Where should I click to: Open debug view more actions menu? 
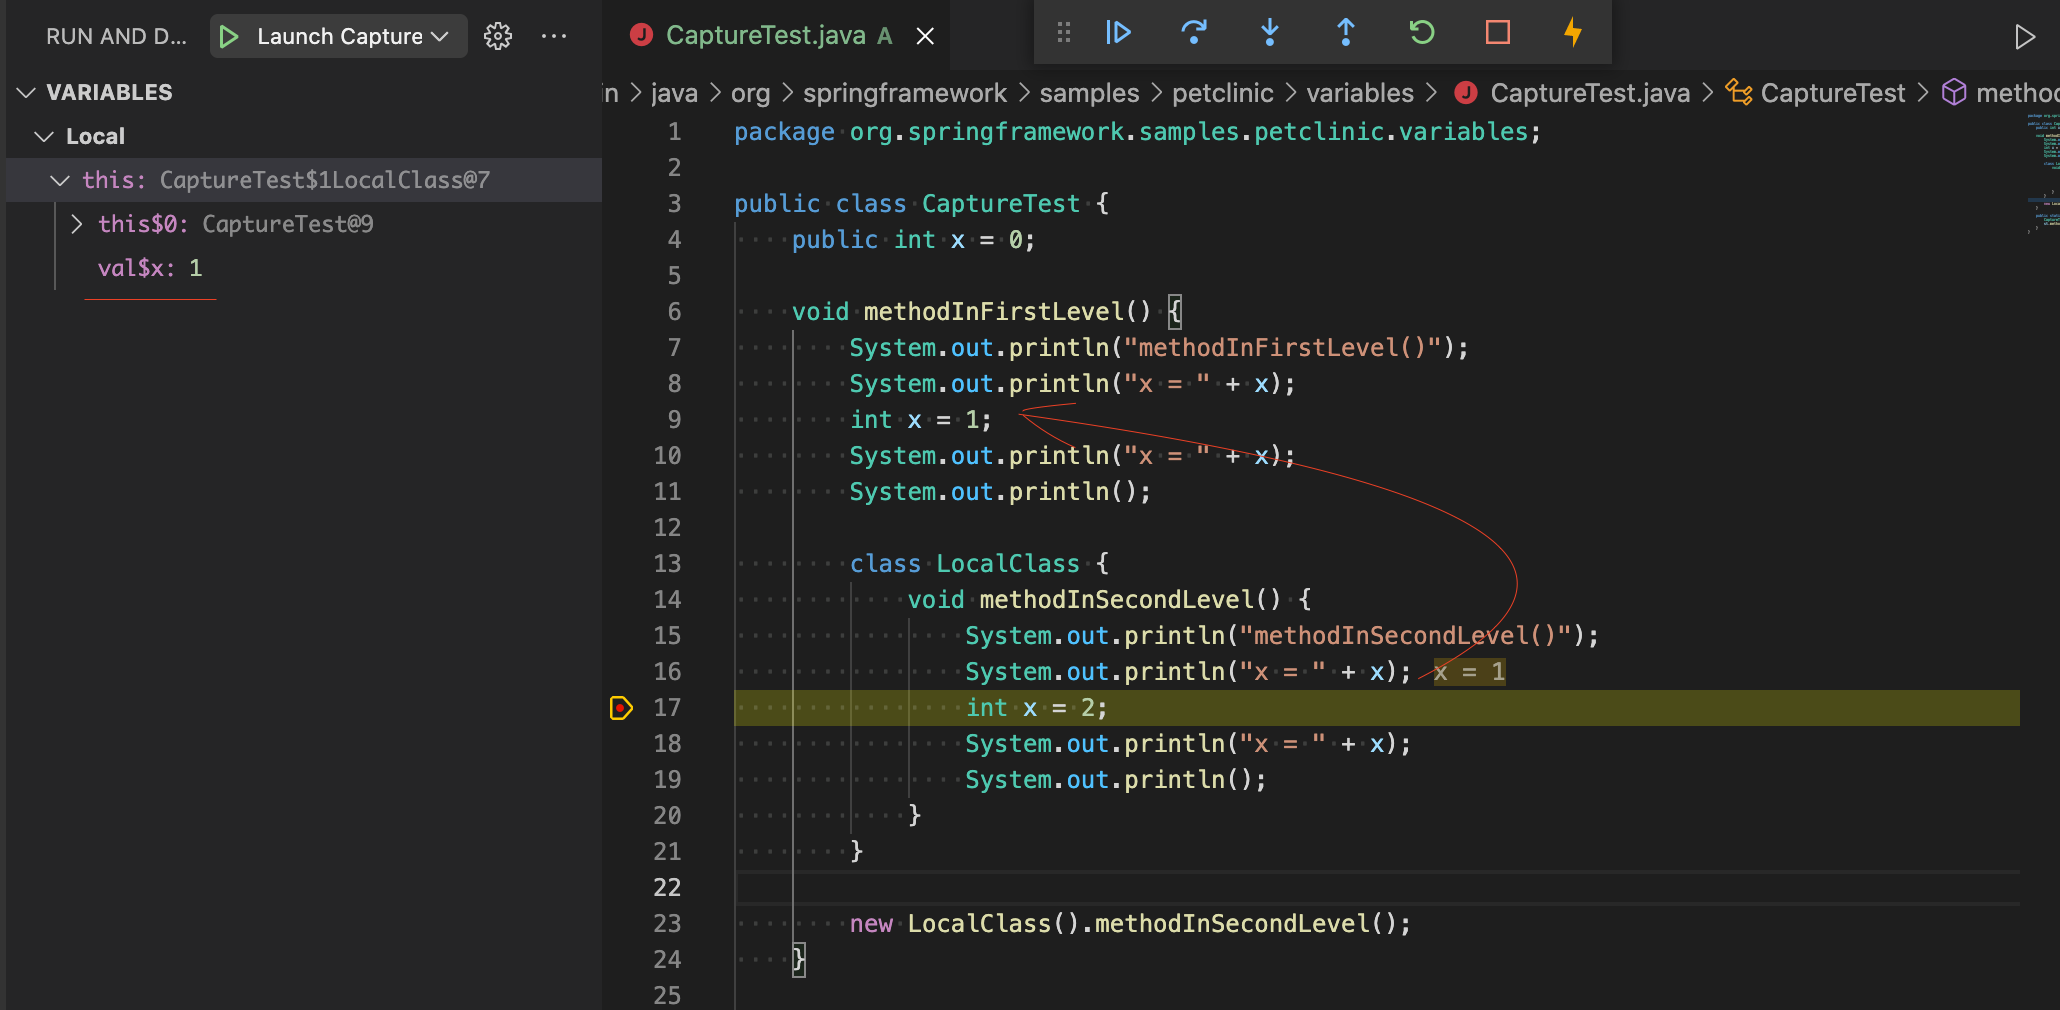[554, 36]
